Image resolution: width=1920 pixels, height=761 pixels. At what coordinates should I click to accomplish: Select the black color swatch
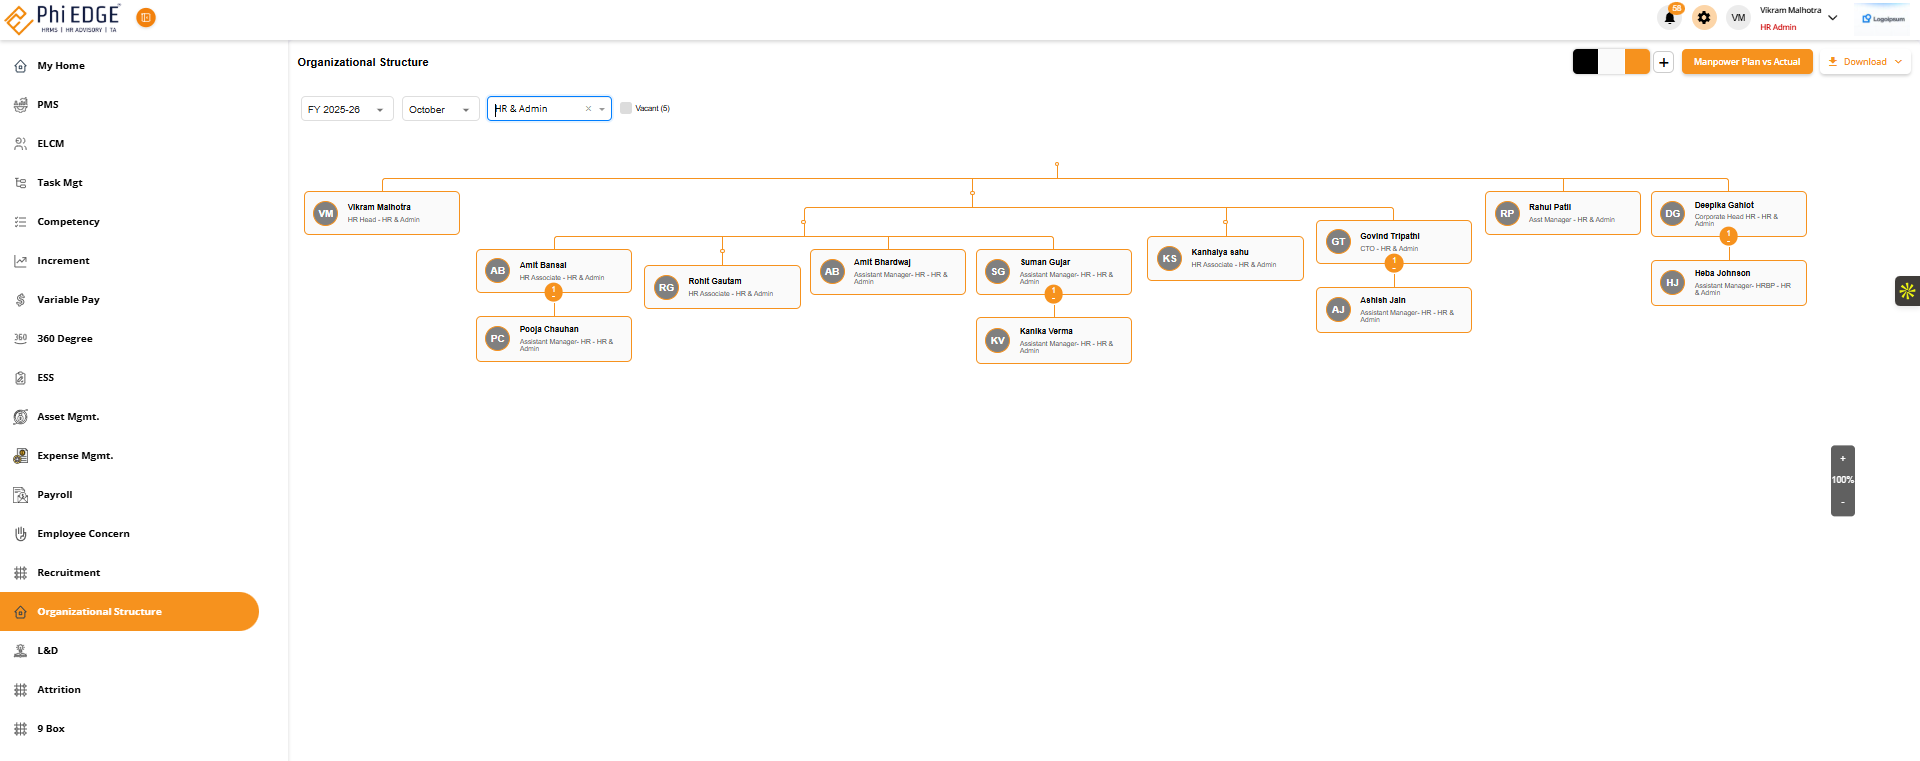click(x=1585, y=62)
